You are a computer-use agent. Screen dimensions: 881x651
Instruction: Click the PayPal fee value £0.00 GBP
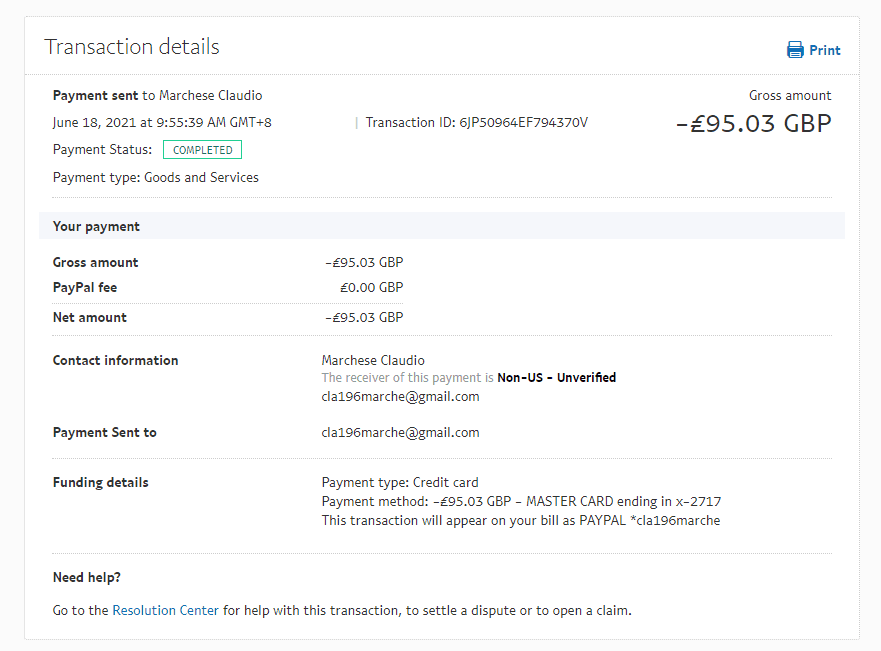pos(371,287)
